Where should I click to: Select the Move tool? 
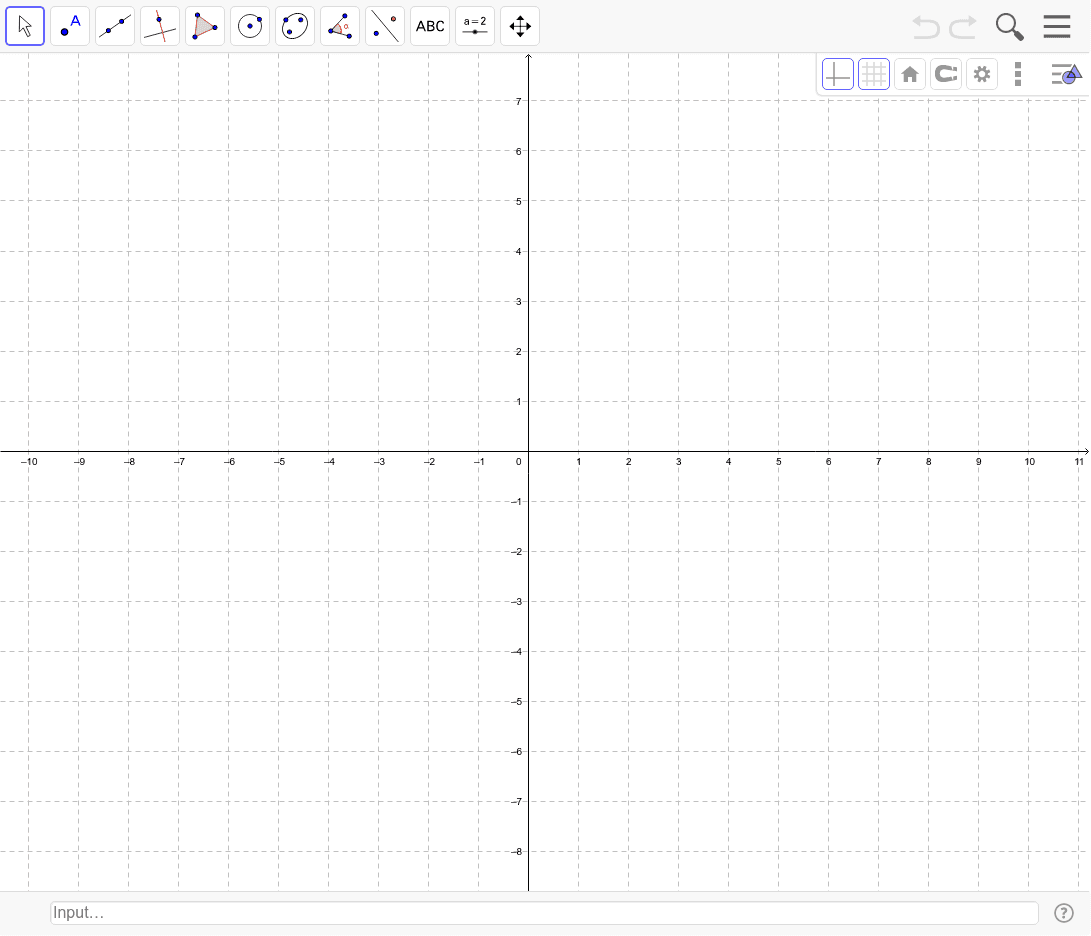25,26
